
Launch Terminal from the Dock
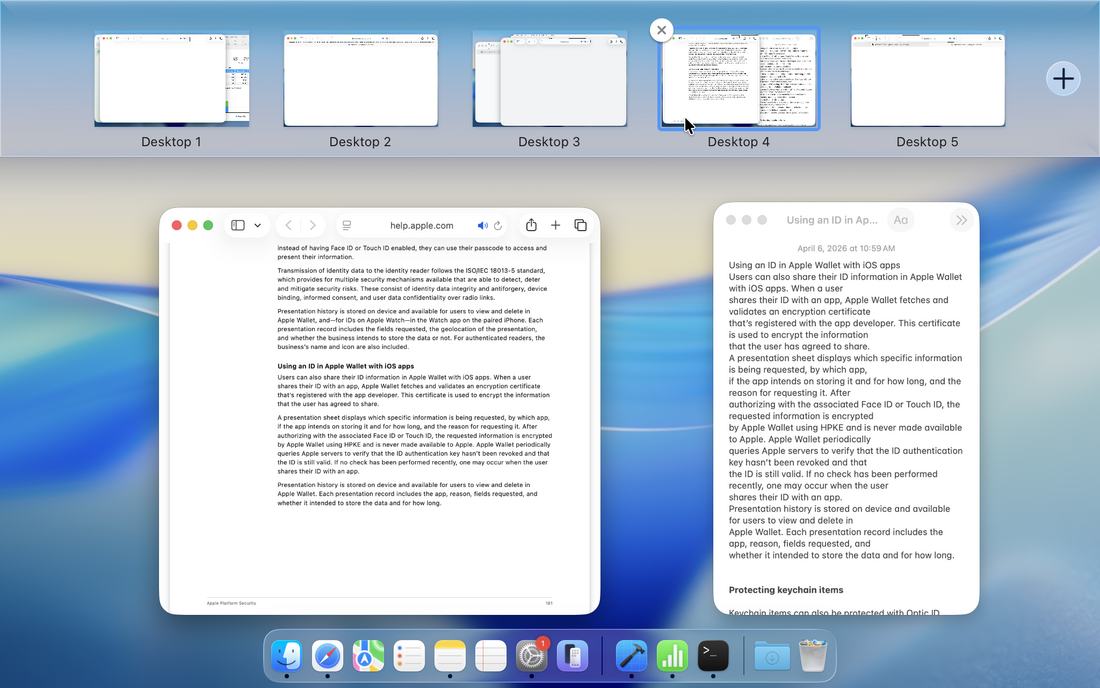click(713, 656)
